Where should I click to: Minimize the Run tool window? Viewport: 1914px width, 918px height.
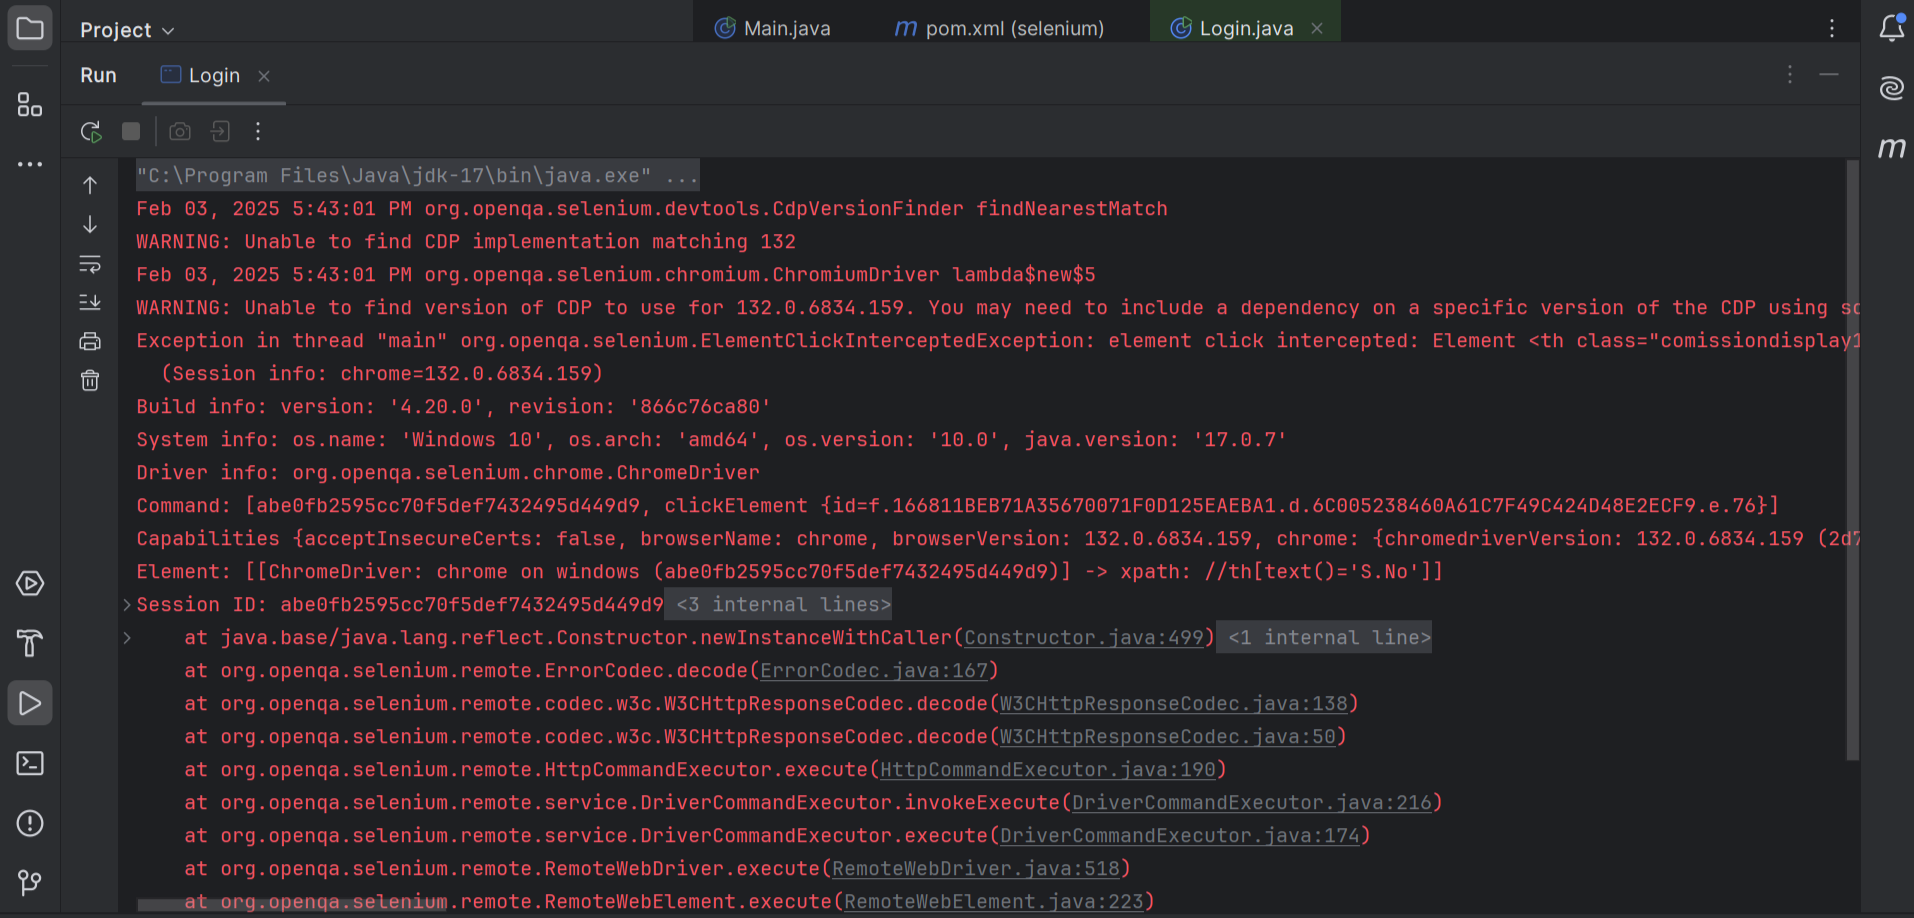pos(1829,75)
